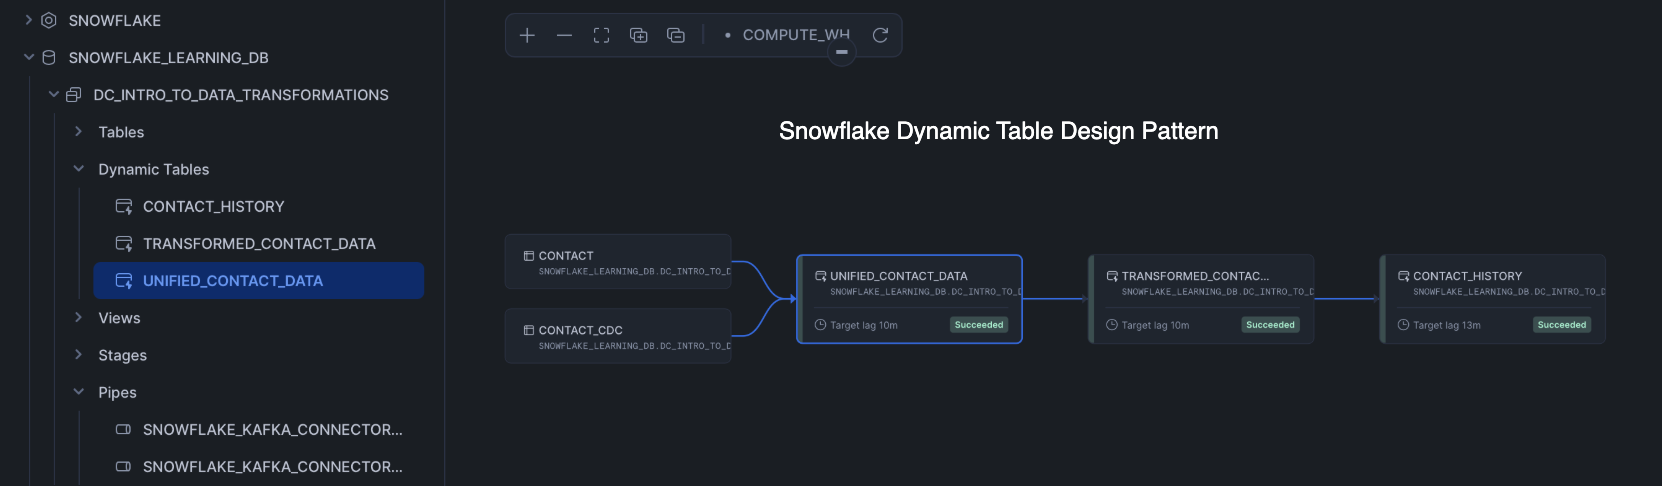
Task: Click 'Target lag 10m' on UNIFIED_CONTACT_DATA node
Action: point(864,325)
